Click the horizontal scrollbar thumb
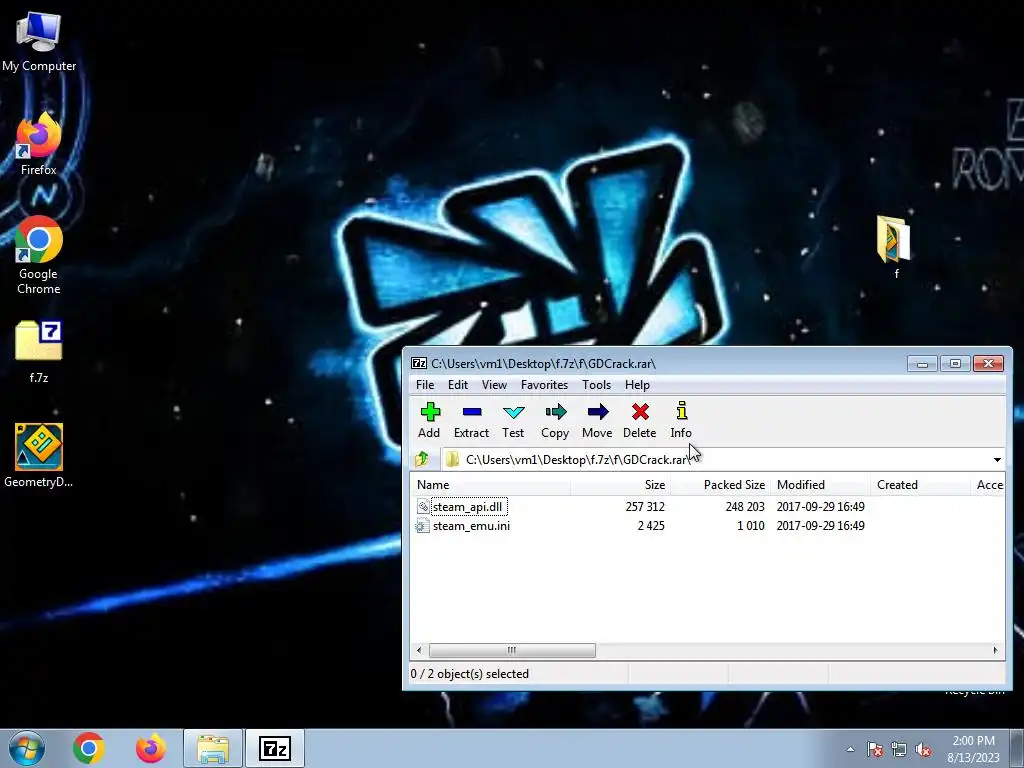Screen dimensions: 1024x768 tap(512, 650)
